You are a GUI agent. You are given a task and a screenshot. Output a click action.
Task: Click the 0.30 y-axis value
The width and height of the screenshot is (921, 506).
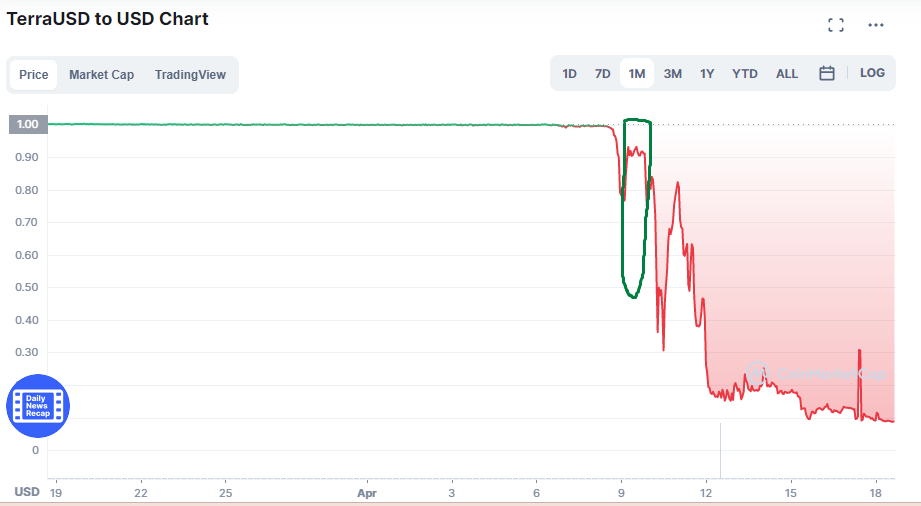point(27,353)
